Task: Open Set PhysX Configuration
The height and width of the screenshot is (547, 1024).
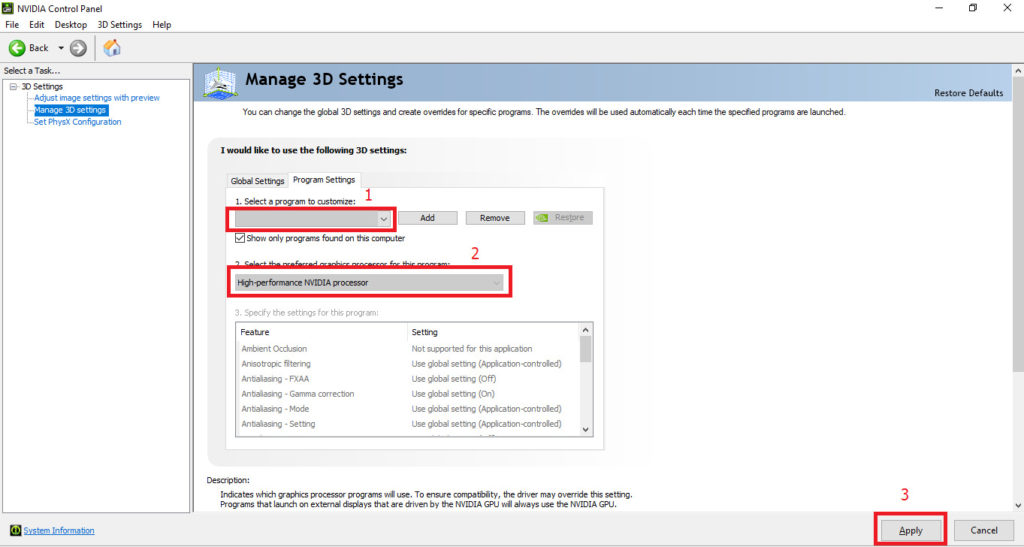Action: [78, 121]
